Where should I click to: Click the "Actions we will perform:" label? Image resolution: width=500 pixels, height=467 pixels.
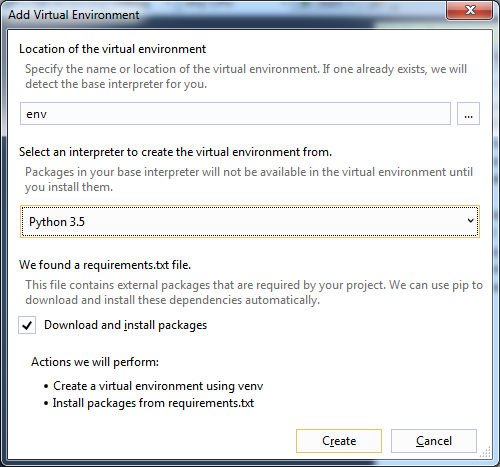coord(95,362)
